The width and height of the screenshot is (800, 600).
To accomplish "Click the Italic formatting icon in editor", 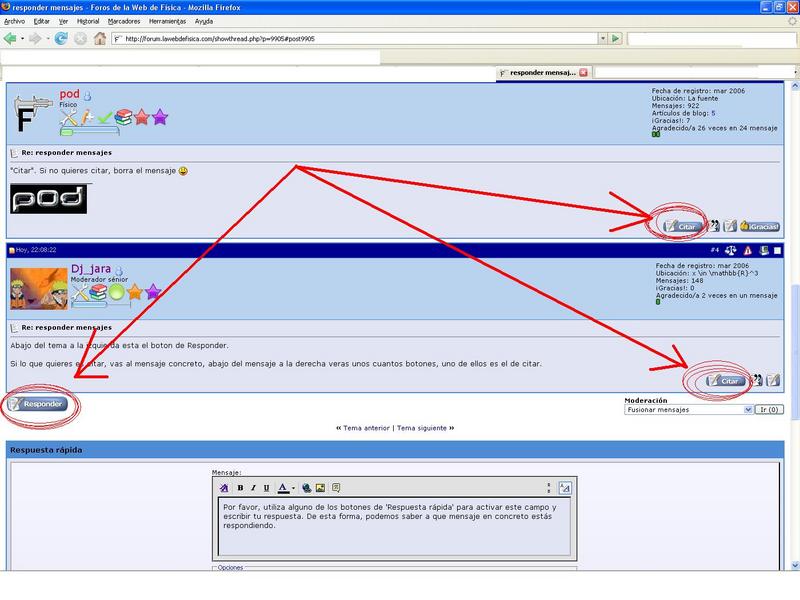I will click(x=253, y=488).
